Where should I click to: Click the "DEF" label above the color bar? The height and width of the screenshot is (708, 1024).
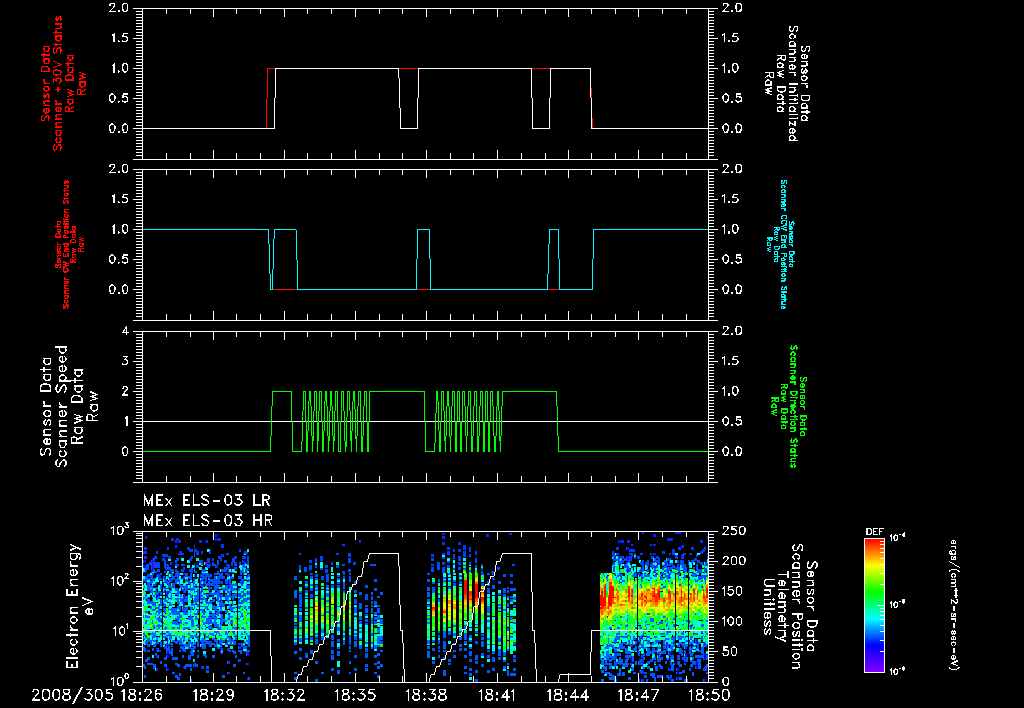(874, 532)
